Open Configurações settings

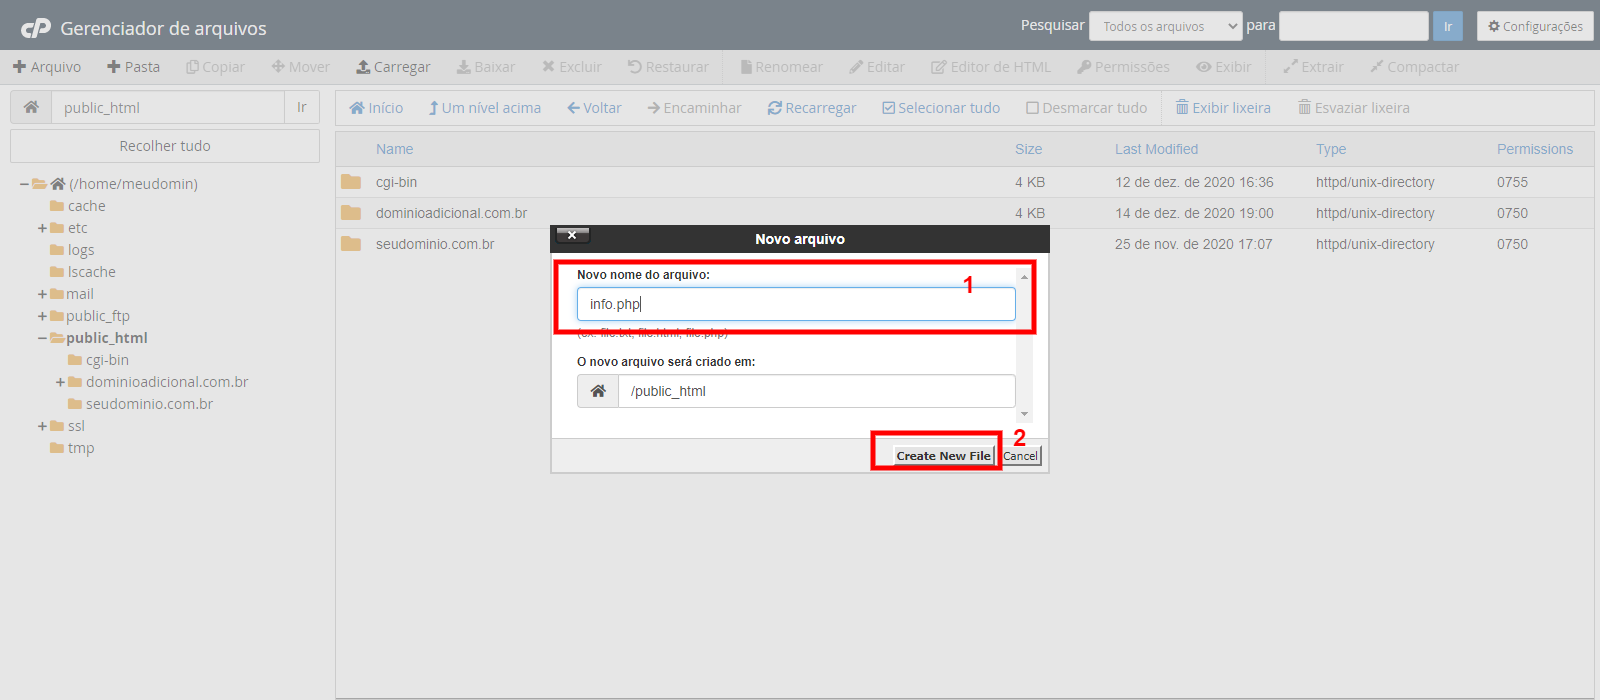pos(1535,26)
